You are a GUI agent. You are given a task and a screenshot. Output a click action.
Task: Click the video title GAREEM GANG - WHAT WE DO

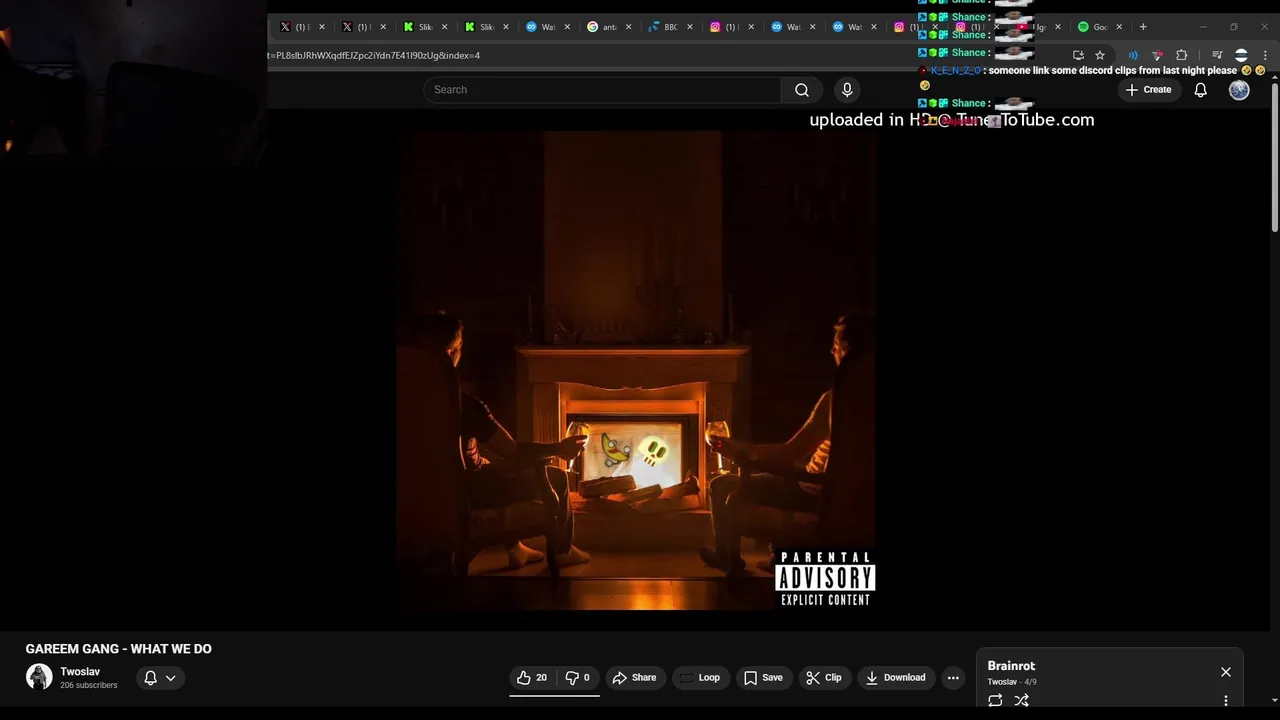coord(119,649)
